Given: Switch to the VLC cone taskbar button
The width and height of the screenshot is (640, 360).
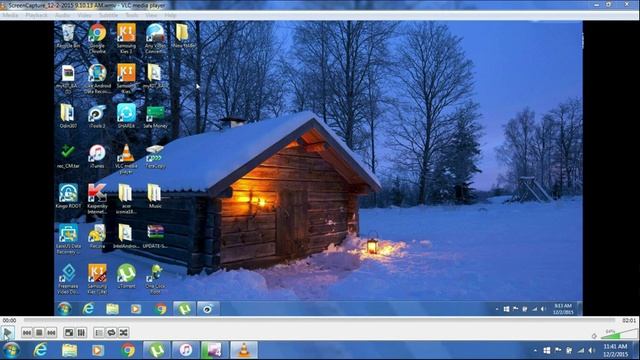Looking at the screenshot, I should click(244, 350).
